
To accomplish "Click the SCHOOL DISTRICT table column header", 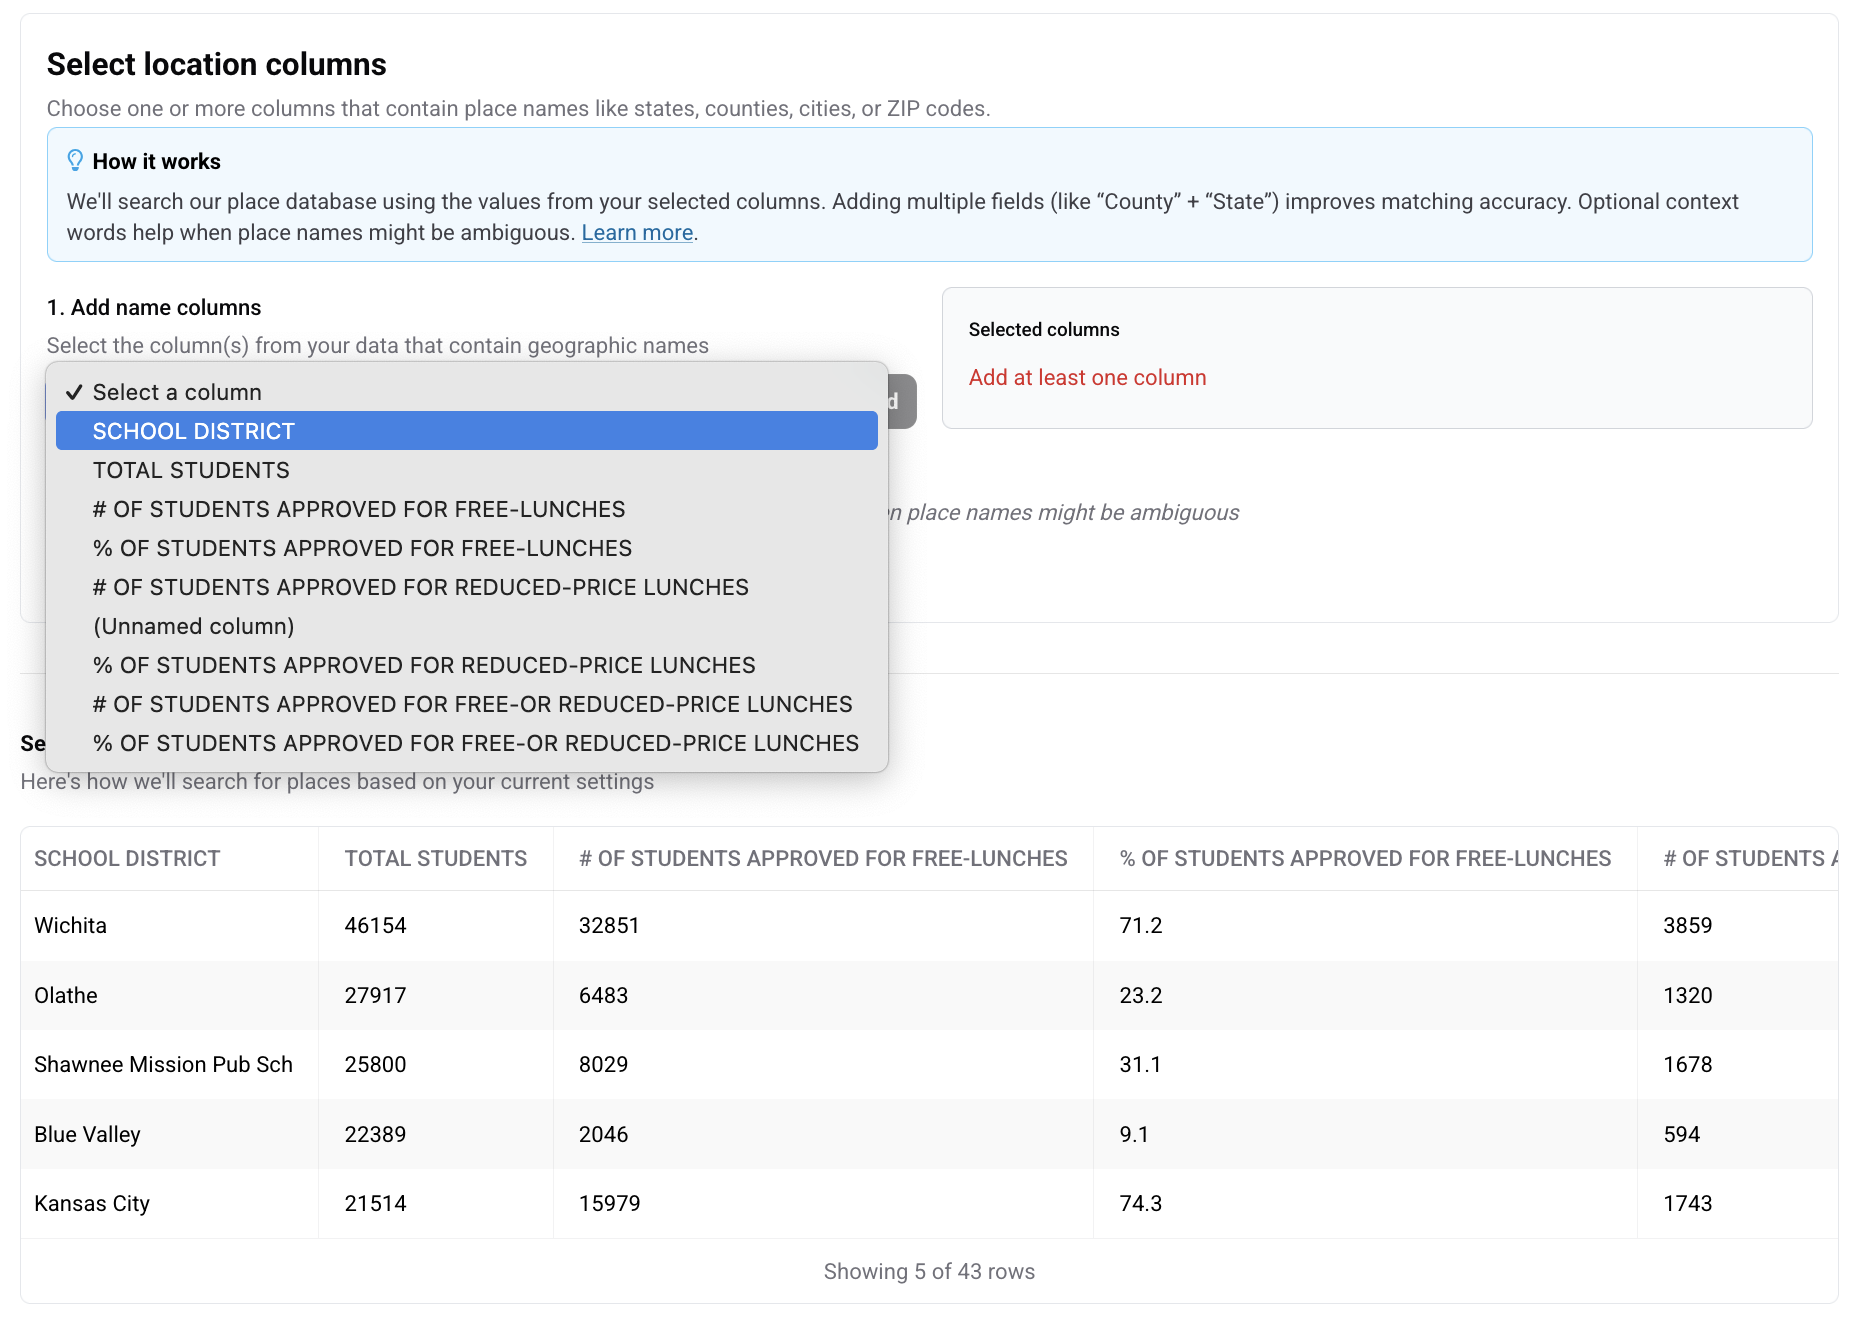I will point(127,859).
